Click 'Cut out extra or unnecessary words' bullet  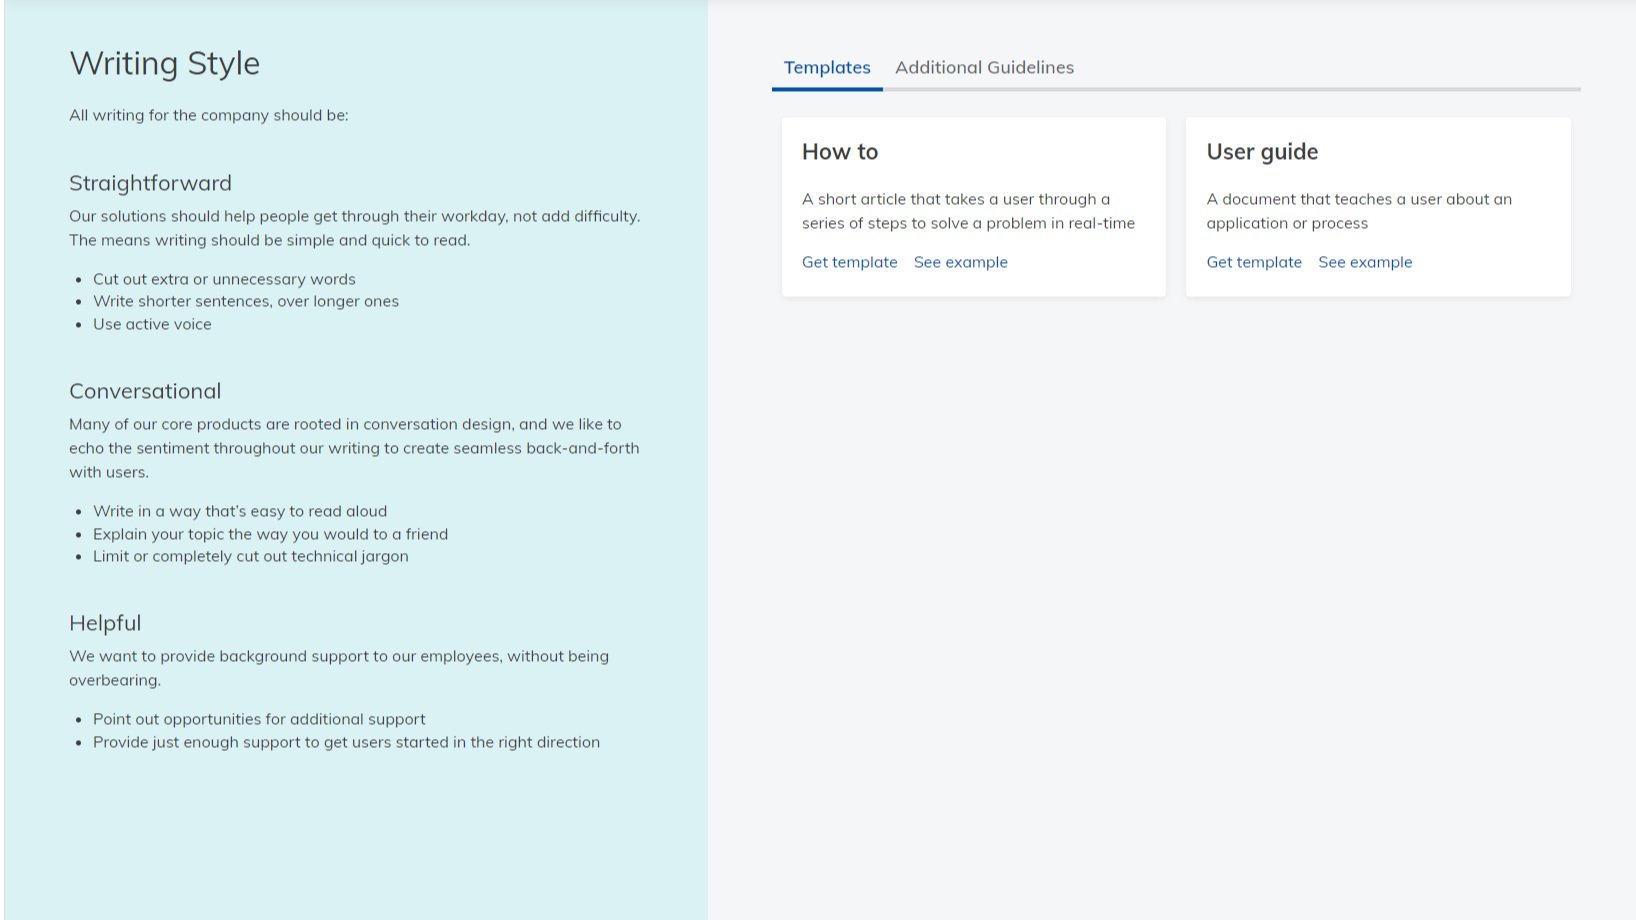pyautogui.click(x=224, y=279)
